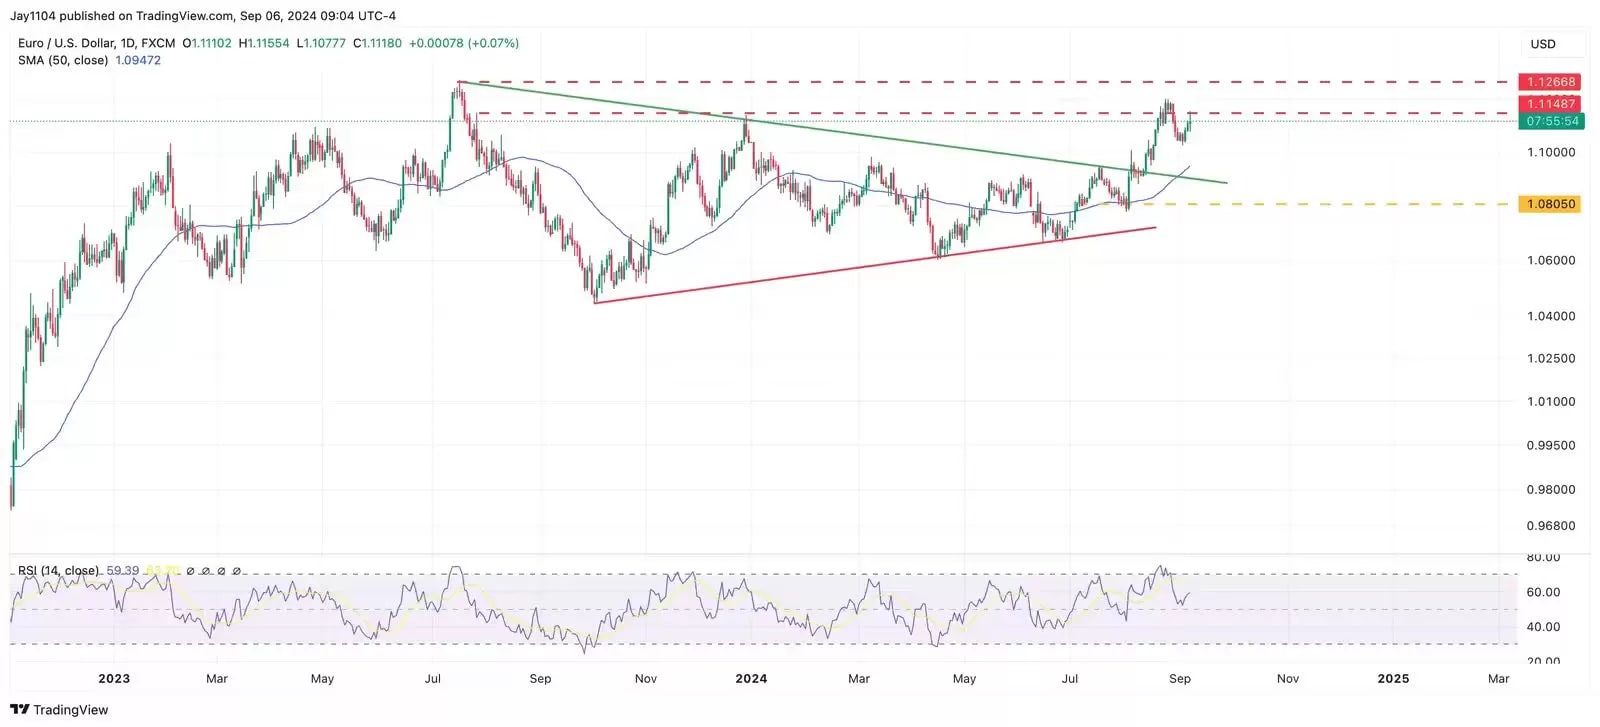Click the green 07:55:54 countdown label
The height and width of the screenshot is (727, 1600).
pos(1550,121)
